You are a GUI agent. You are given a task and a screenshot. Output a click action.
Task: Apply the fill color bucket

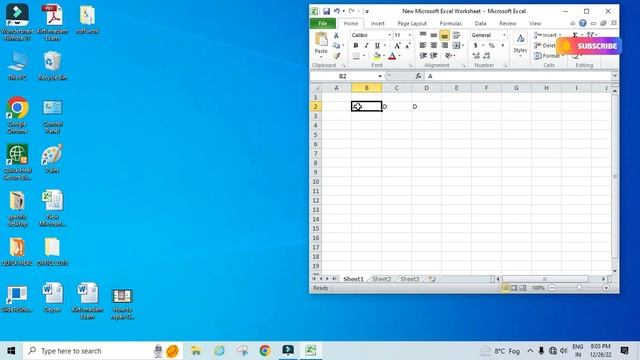click(377, 56)
